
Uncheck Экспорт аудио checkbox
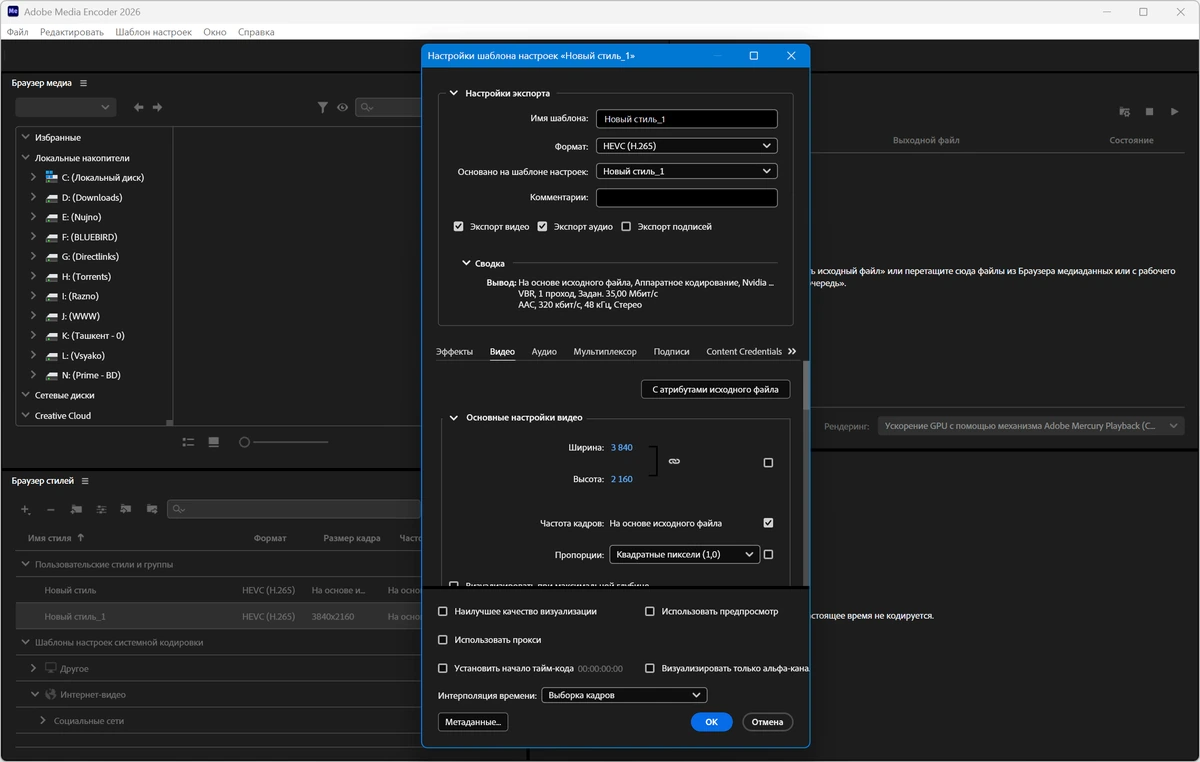pos(543,227)
